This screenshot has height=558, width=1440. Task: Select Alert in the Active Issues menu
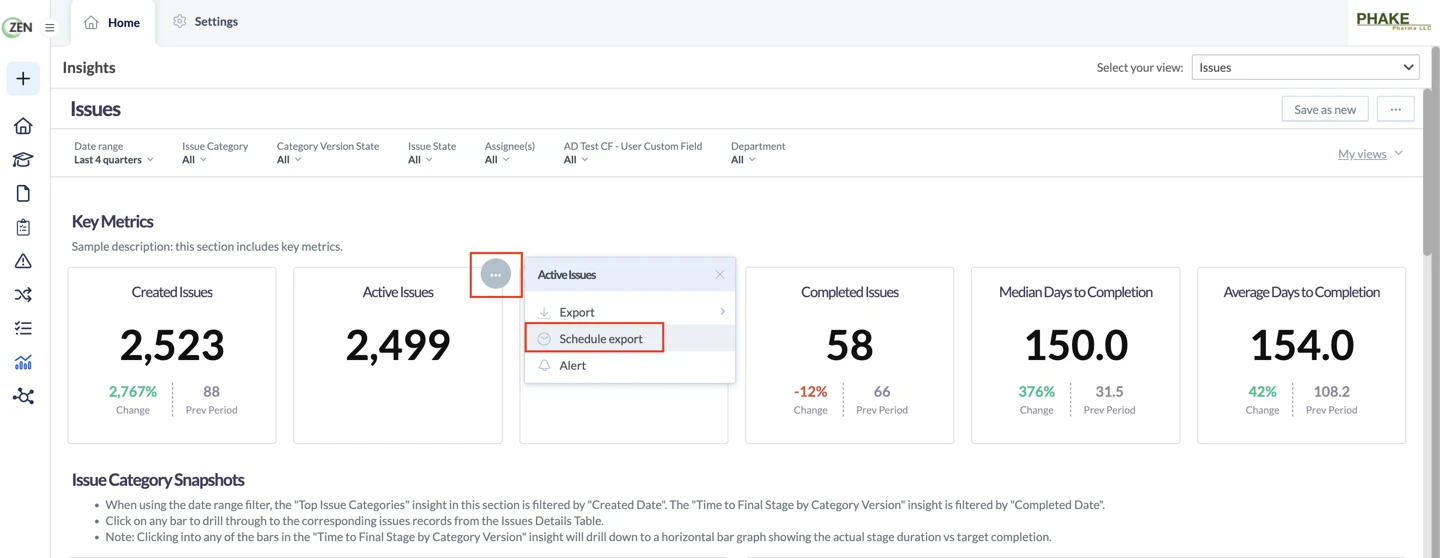(630, 365)
